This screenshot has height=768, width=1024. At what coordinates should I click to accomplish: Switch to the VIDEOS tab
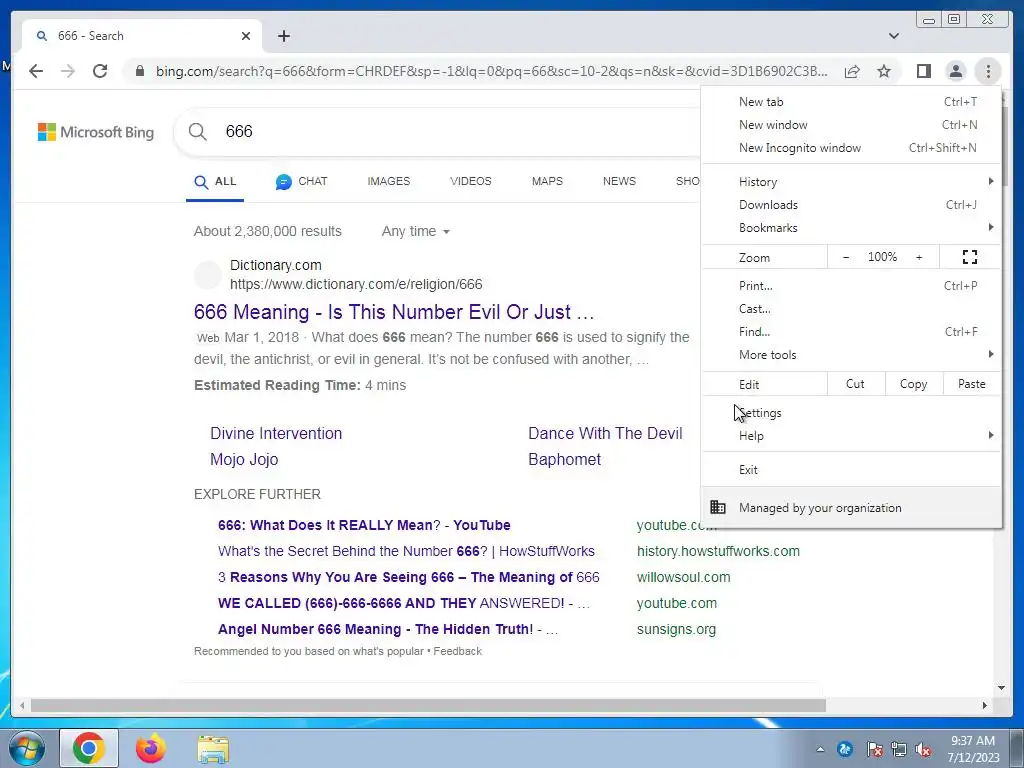coord(470,182)
